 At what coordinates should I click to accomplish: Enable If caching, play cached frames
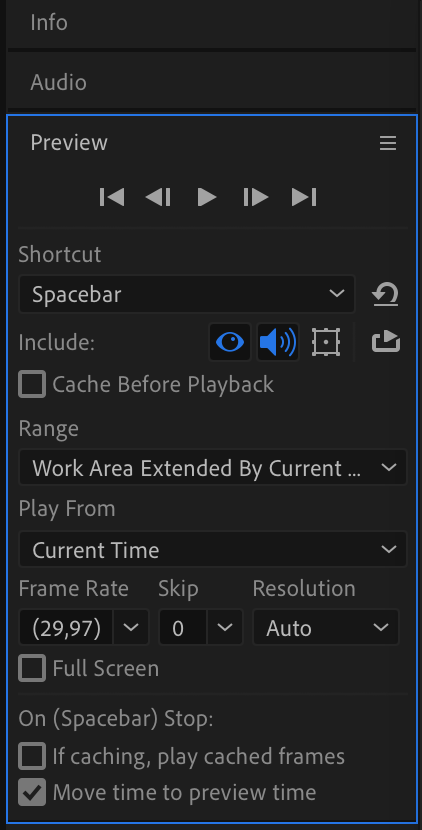tap(32, 756)
